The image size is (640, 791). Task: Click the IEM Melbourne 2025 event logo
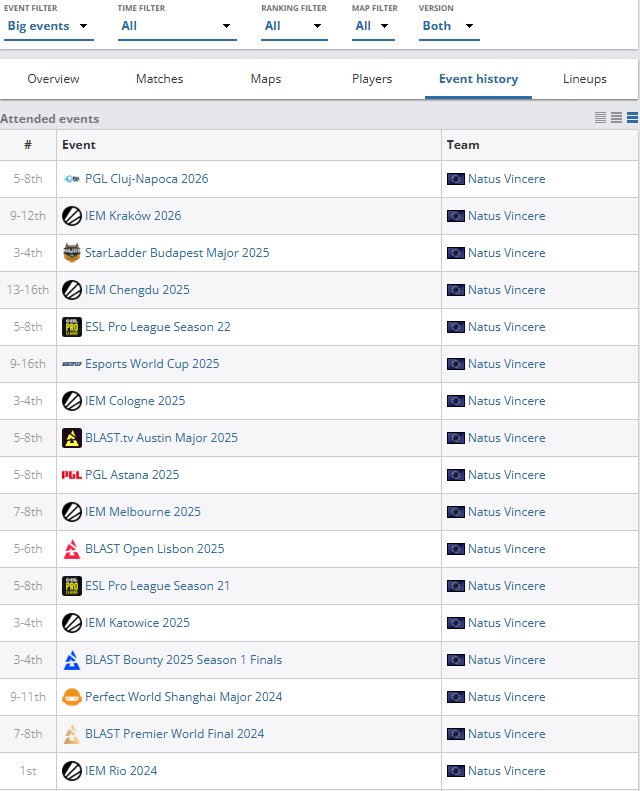pyautogui.click(x=72, y=512)
